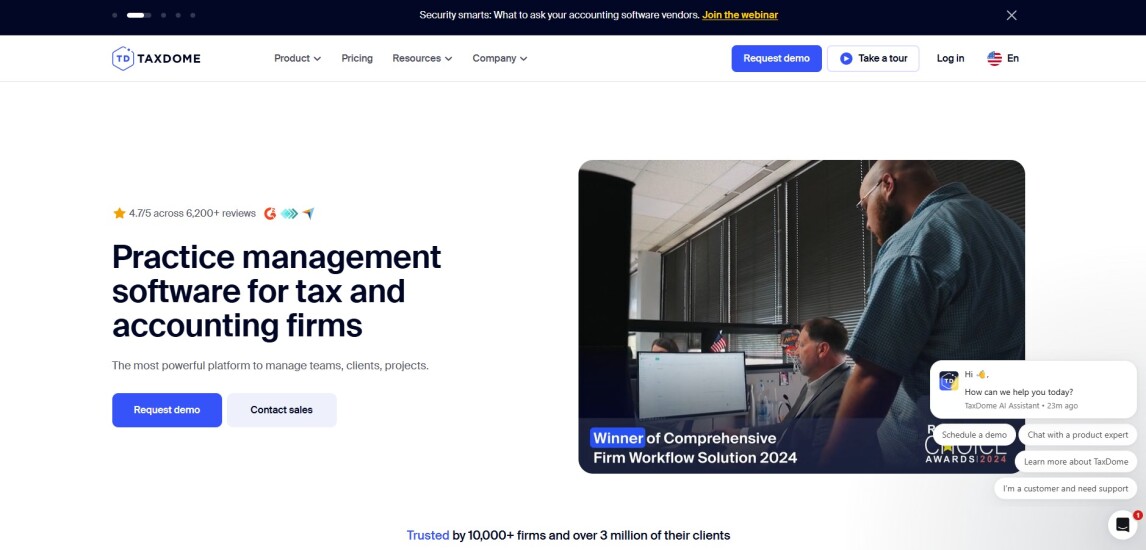This screenshot has height=550, width=1146.
Task: Click the GetApp reviews arrows icon
Action: point(289,213)
